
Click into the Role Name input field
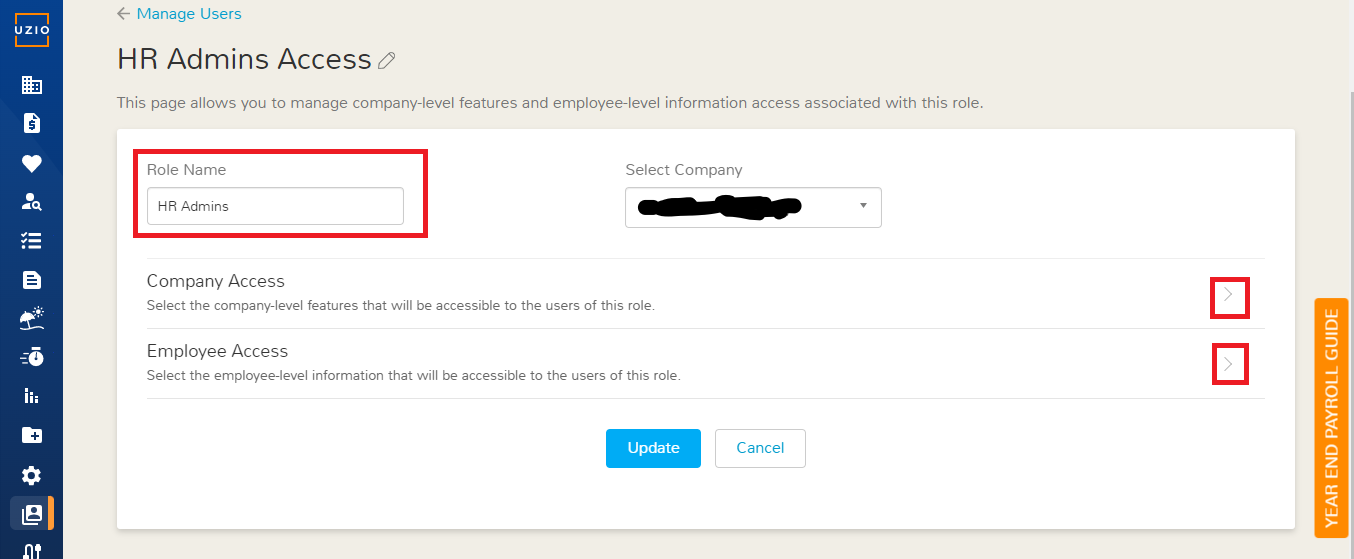pos(275,206)
